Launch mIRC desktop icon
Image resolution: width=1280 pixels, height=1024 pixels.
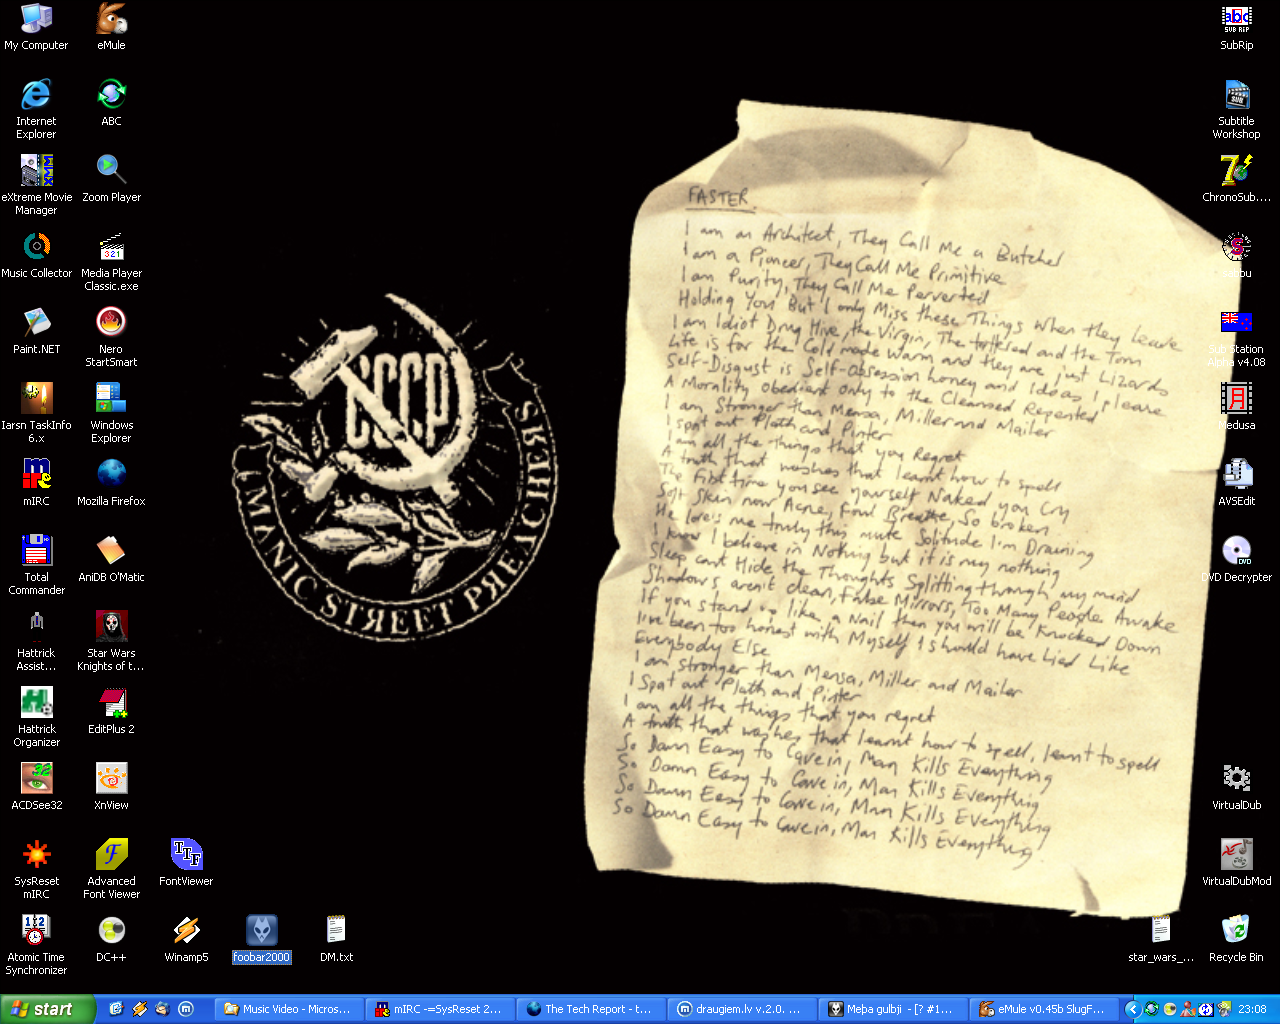(x=36, y=483)
